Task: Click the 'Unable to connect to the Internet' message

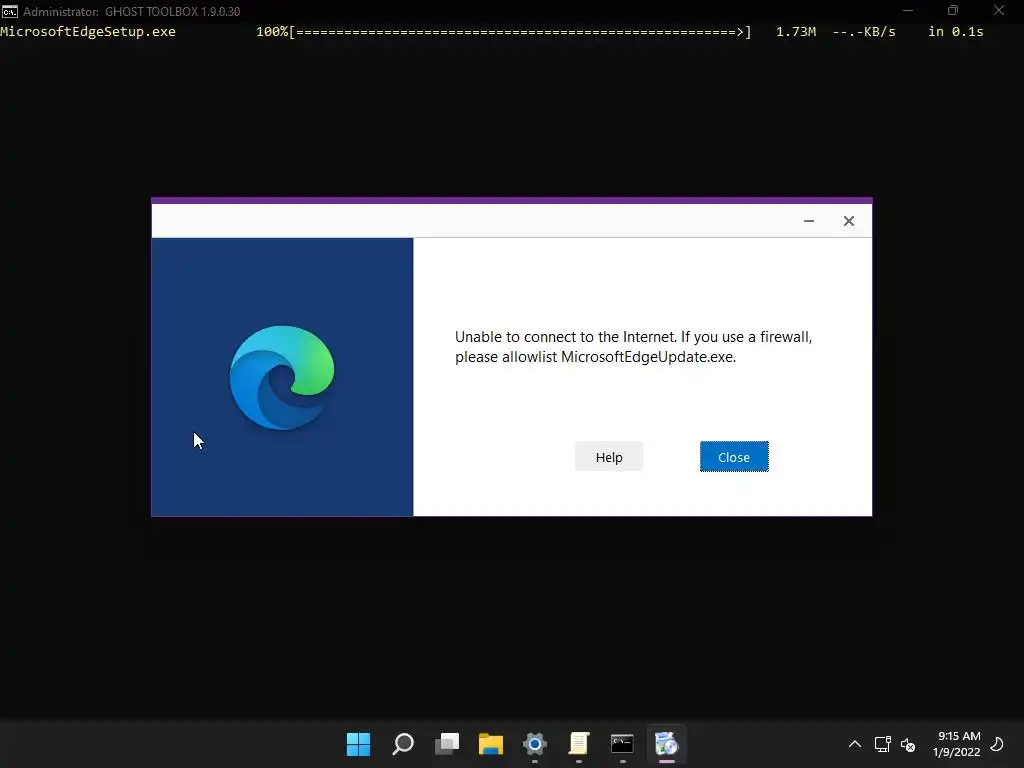Action: click(x=633, y=347)
